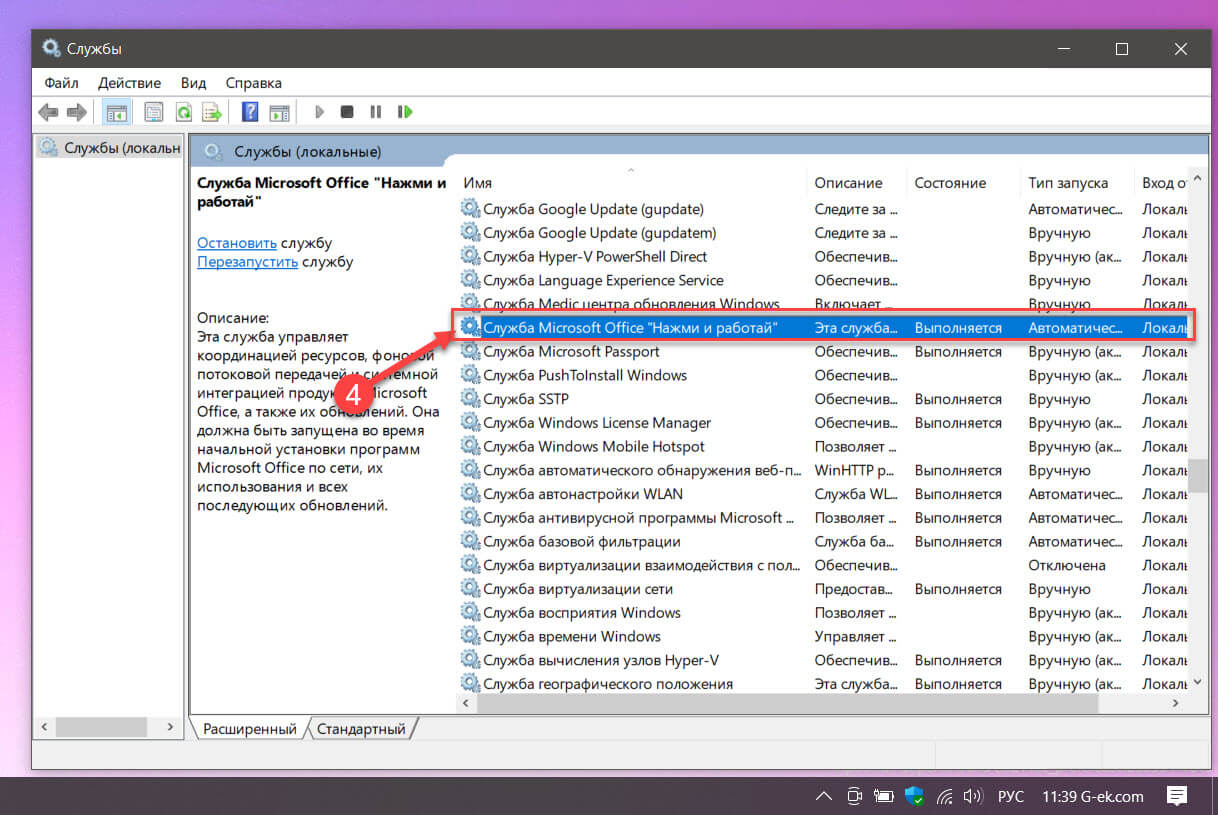Click right arrow of services list horizontal scrollbar
The height and width of the screenshot is (815, 1218).
[1177, 704]
